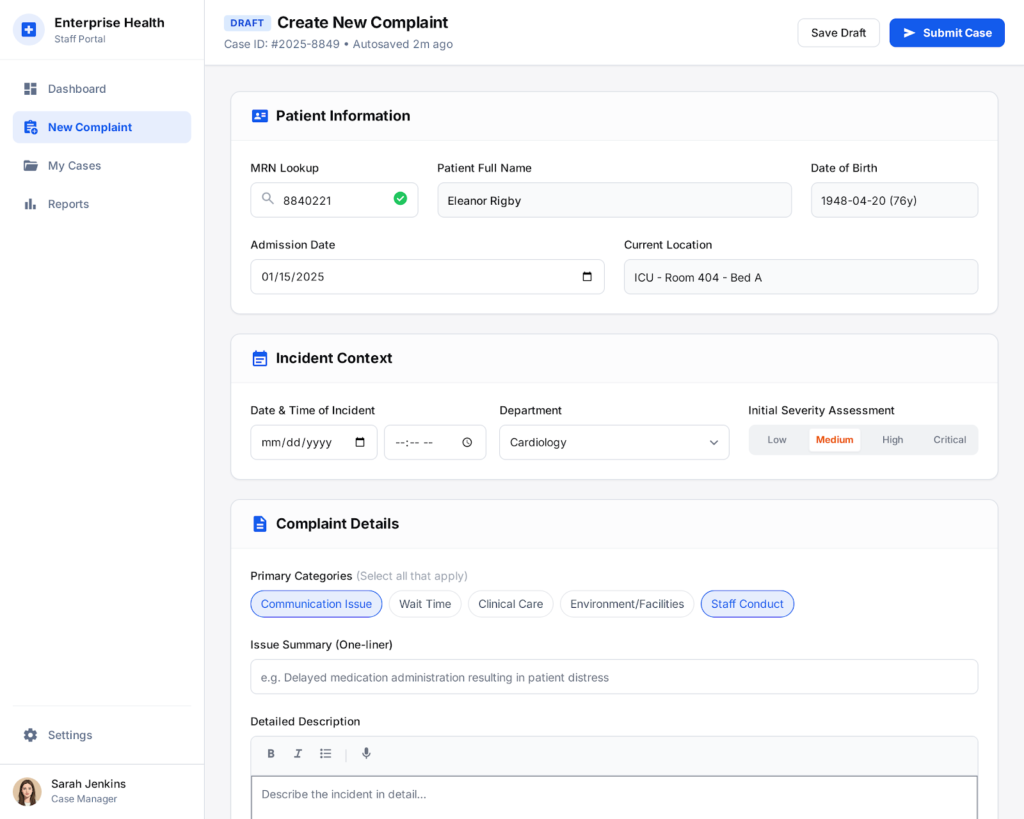Insert a bulleted list in description
Viewport: 1024px width, 819px height.
tap(326, 754)
